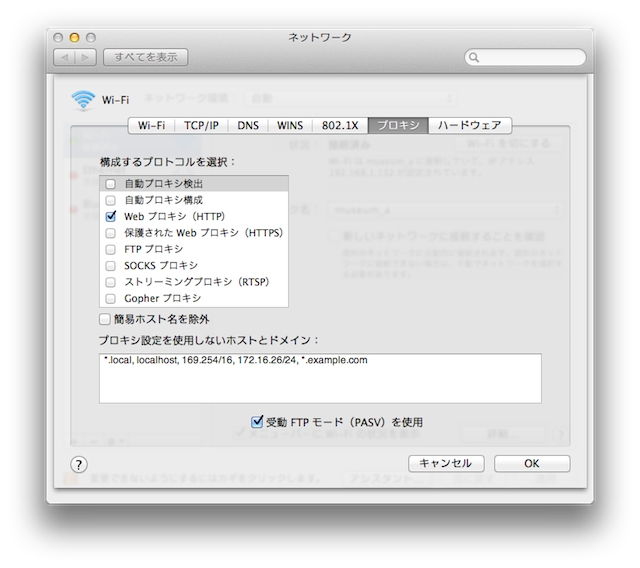
Task: Toggle 受動 FTP モード (PASV) checkbox
Action: click(256, 422)
